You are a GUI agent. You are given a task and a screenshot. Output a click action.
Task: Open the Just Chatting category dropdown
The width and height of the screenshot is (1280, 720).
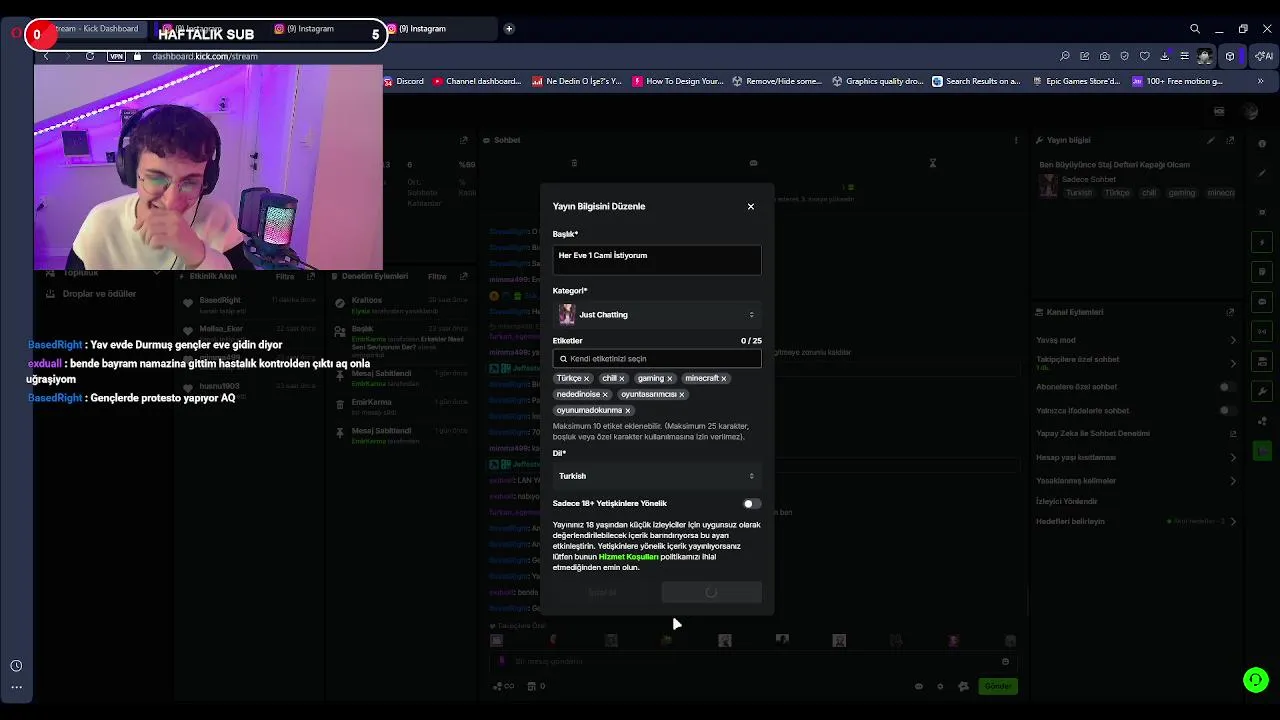click(x=657, y=315)
